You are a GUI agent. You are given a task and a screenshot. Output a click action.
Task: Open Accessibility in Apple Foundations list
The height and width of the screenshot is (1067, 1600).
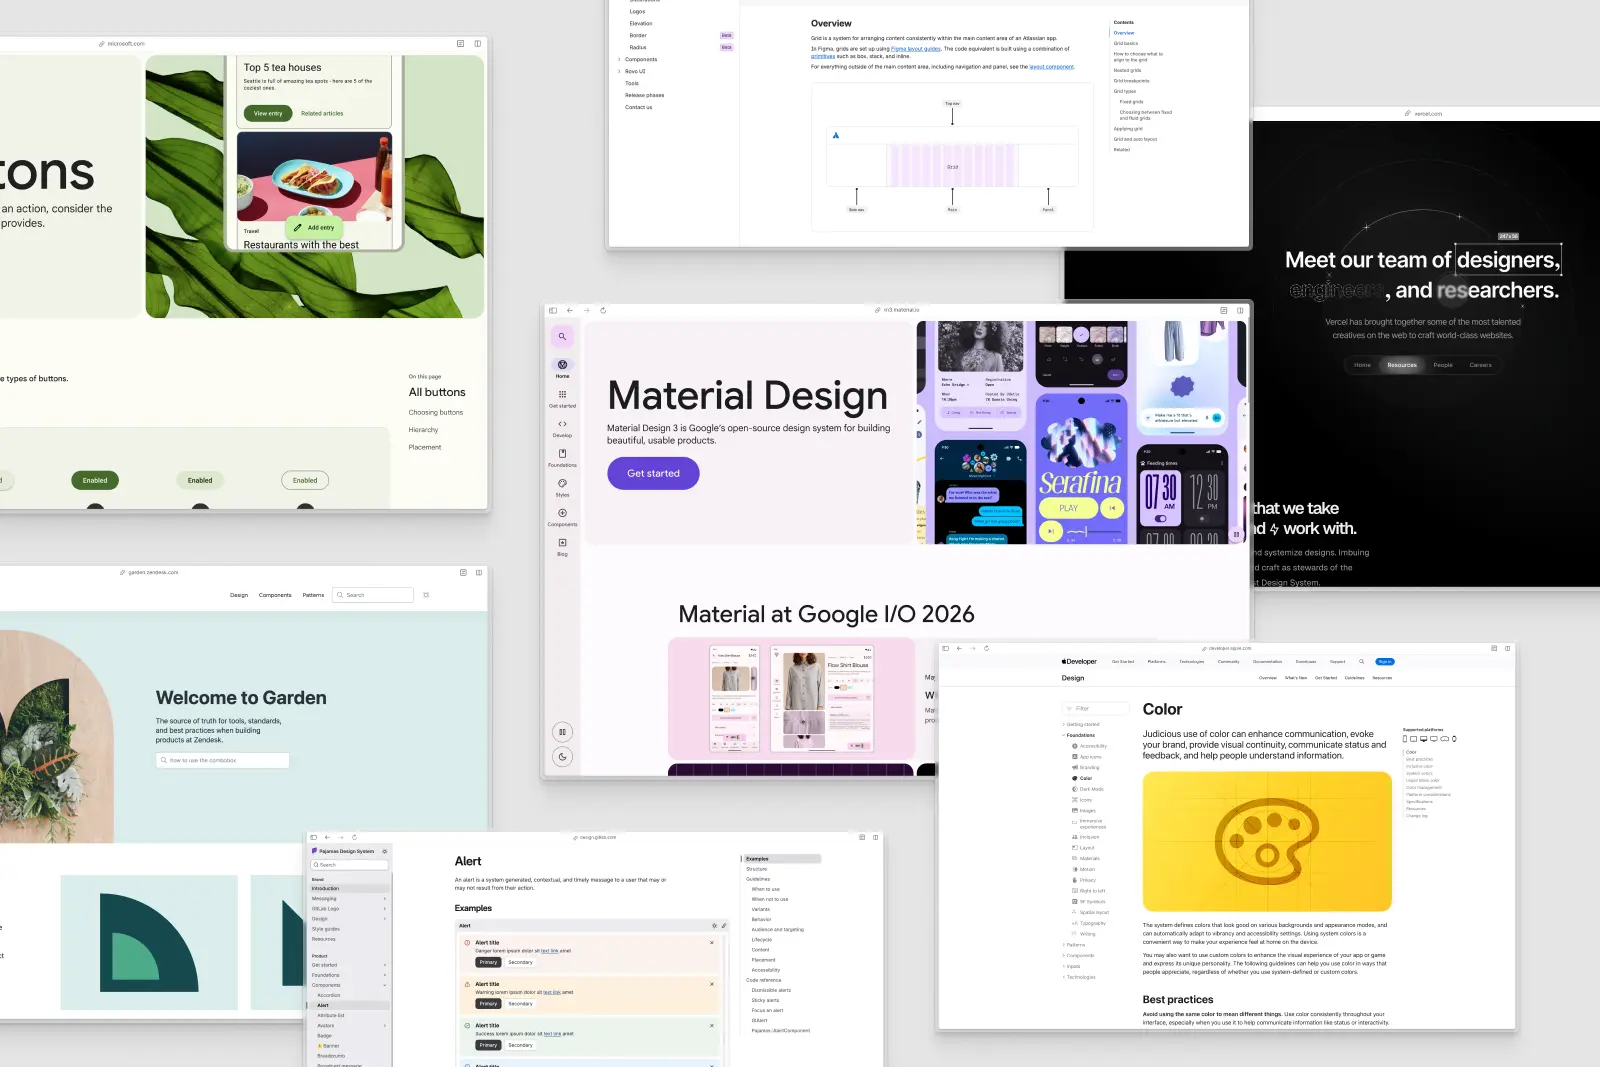(x=1090, y=746)
